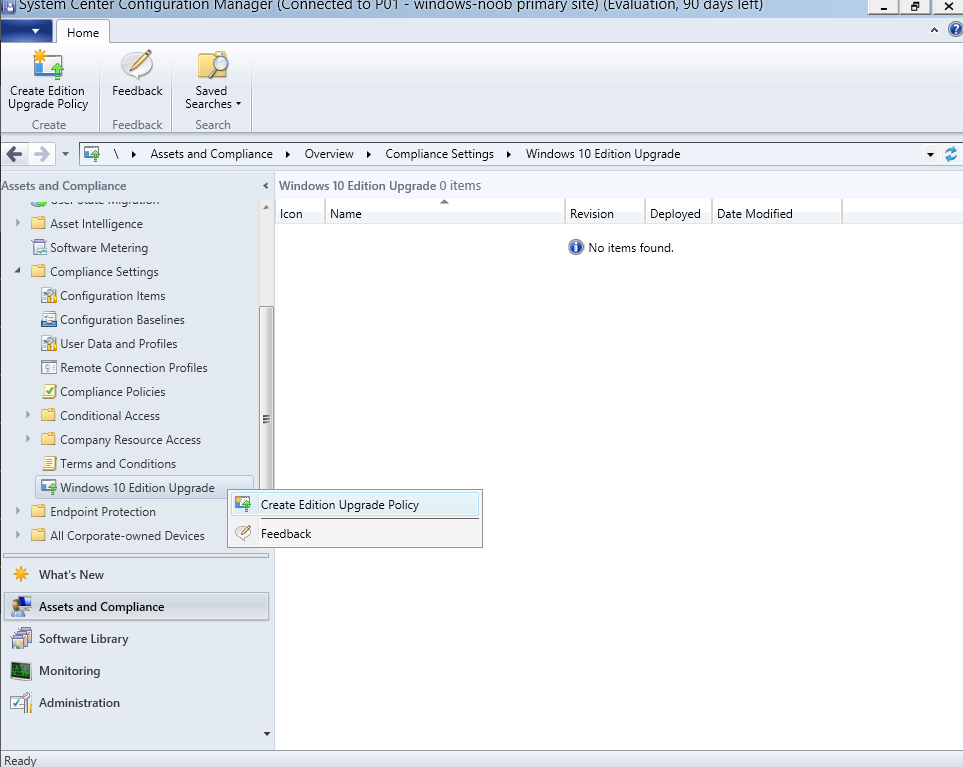Select Conditional Access in the tree
Image resolution: width=963 pixels, height=767 pixels.
(110, 416)
